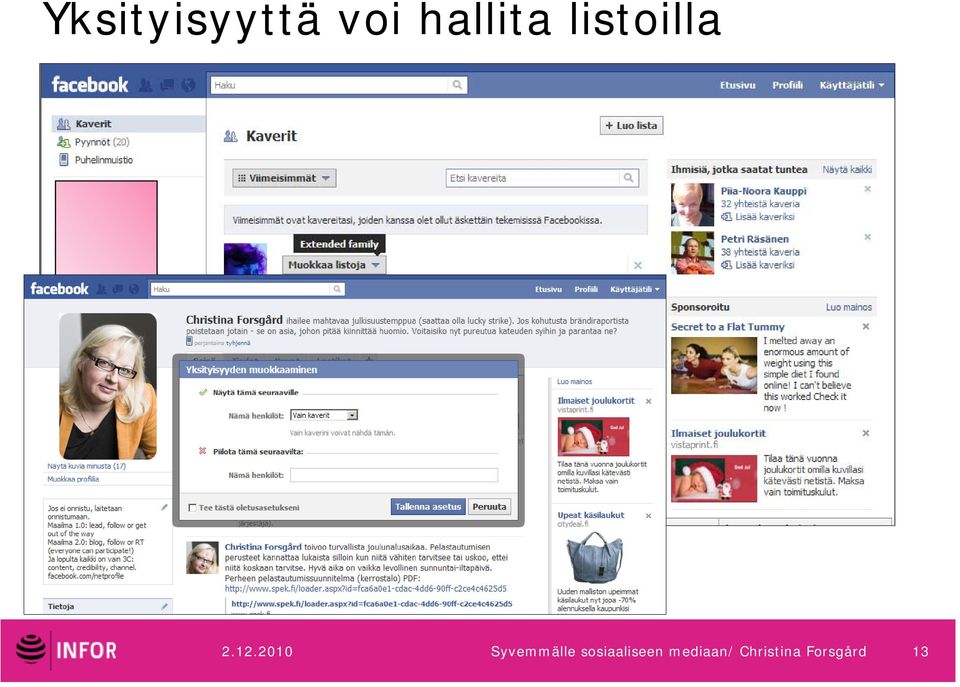
Task: Remove friend row with X near Muokkaa listoja
Action: coord(637,265)
